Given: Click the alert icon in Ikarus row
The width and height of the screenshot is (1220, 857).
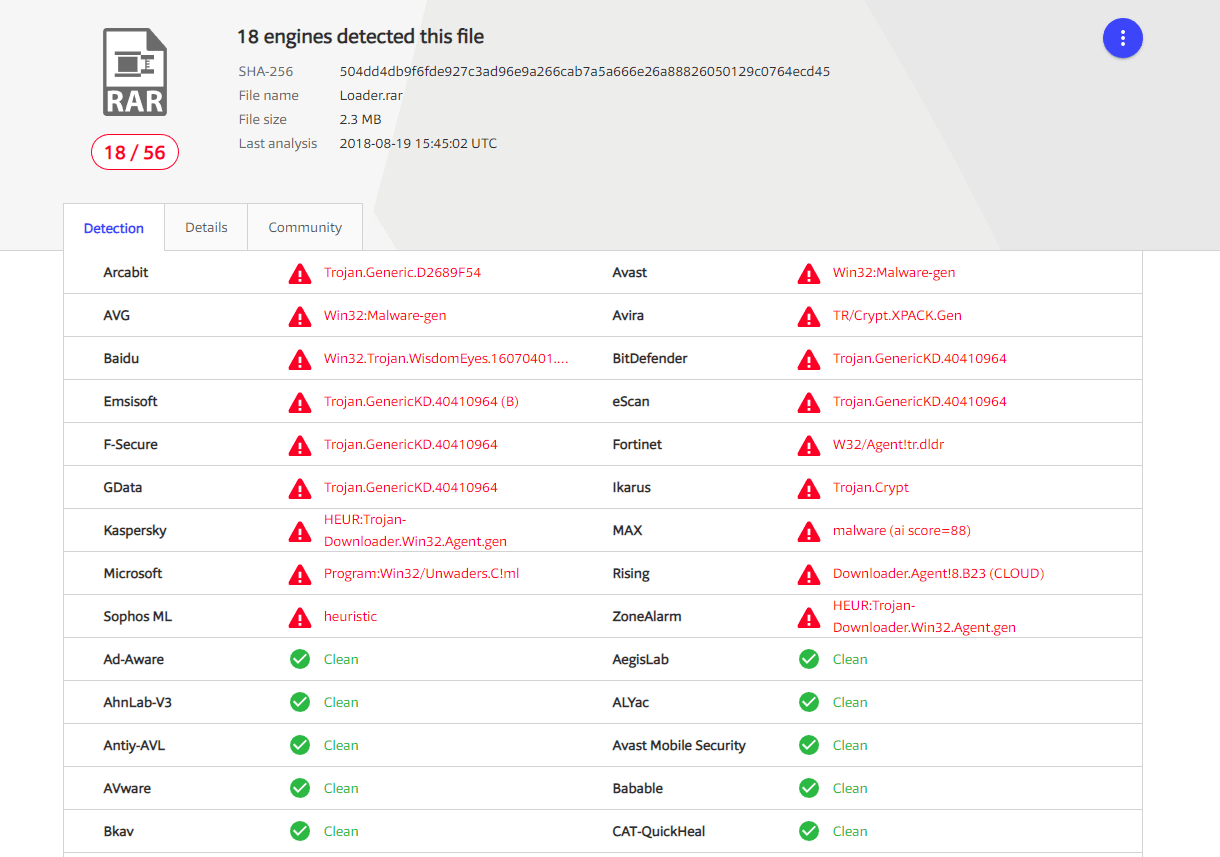Looking at the screenshot, I should click(x=809, y=488).
